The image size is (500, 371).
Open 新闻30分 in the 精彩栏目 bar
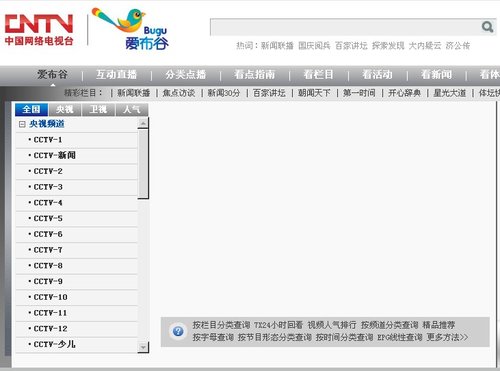[224, 93]
